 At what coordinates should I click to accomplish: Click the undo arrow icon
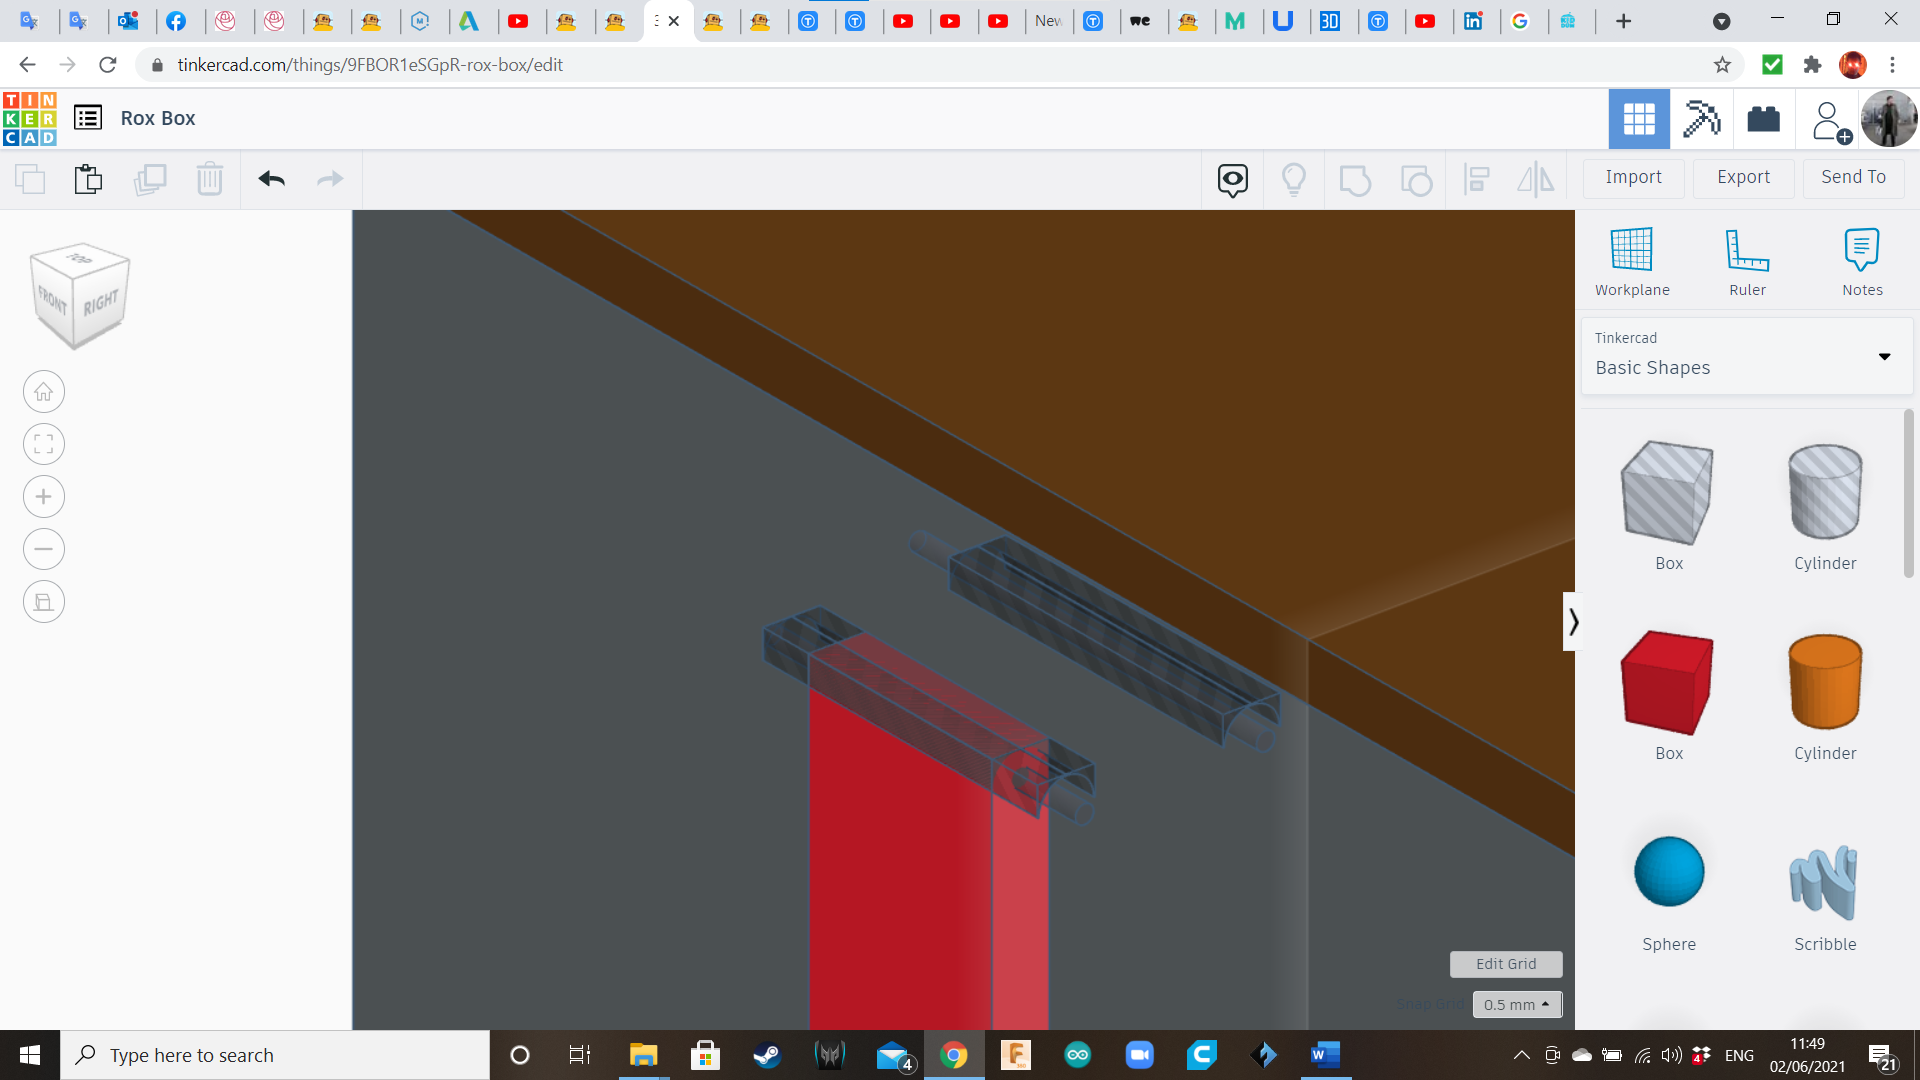pos(271,179)
